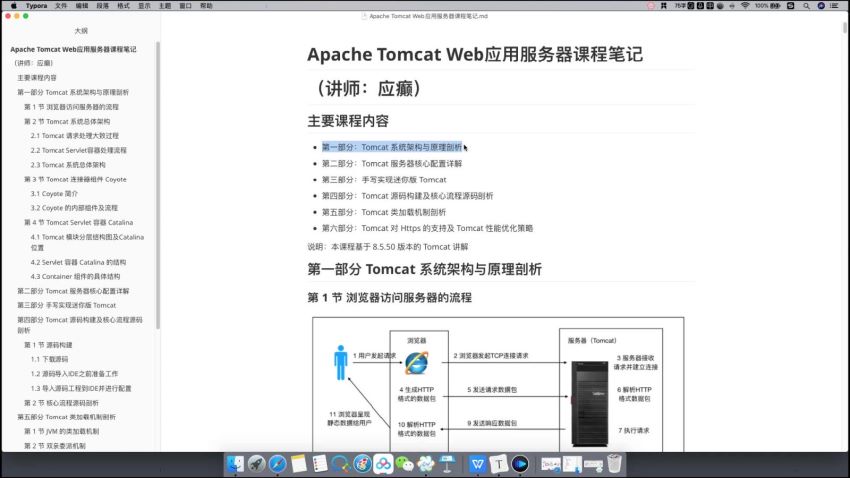Jump to outline 1.1 下载源码

click(49, 359)
